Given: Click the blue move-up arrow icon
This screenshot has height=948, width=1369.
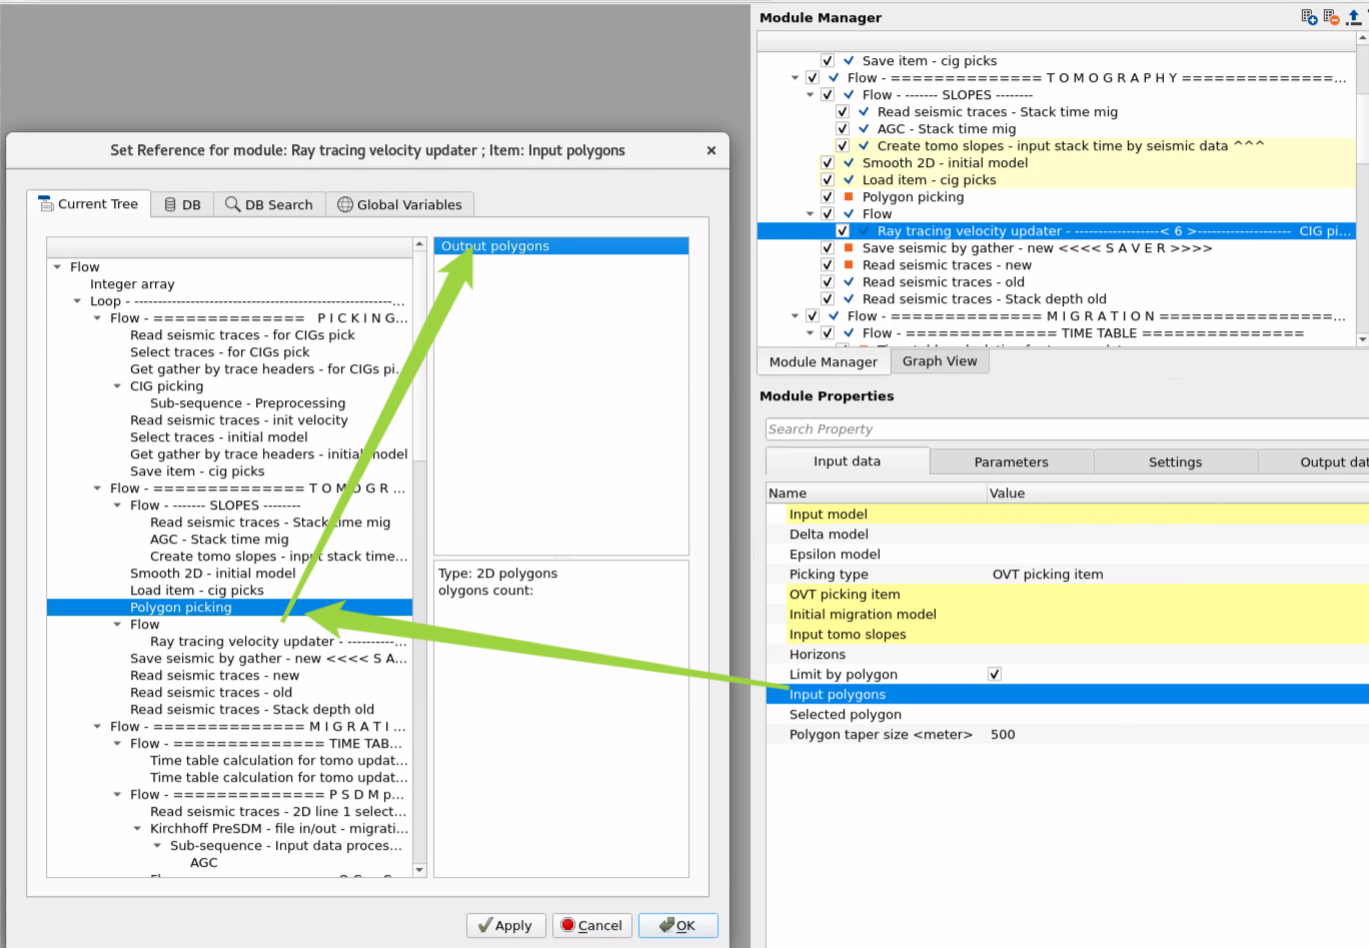Looking at the screenshot, I should click(x=1353, y=17).
